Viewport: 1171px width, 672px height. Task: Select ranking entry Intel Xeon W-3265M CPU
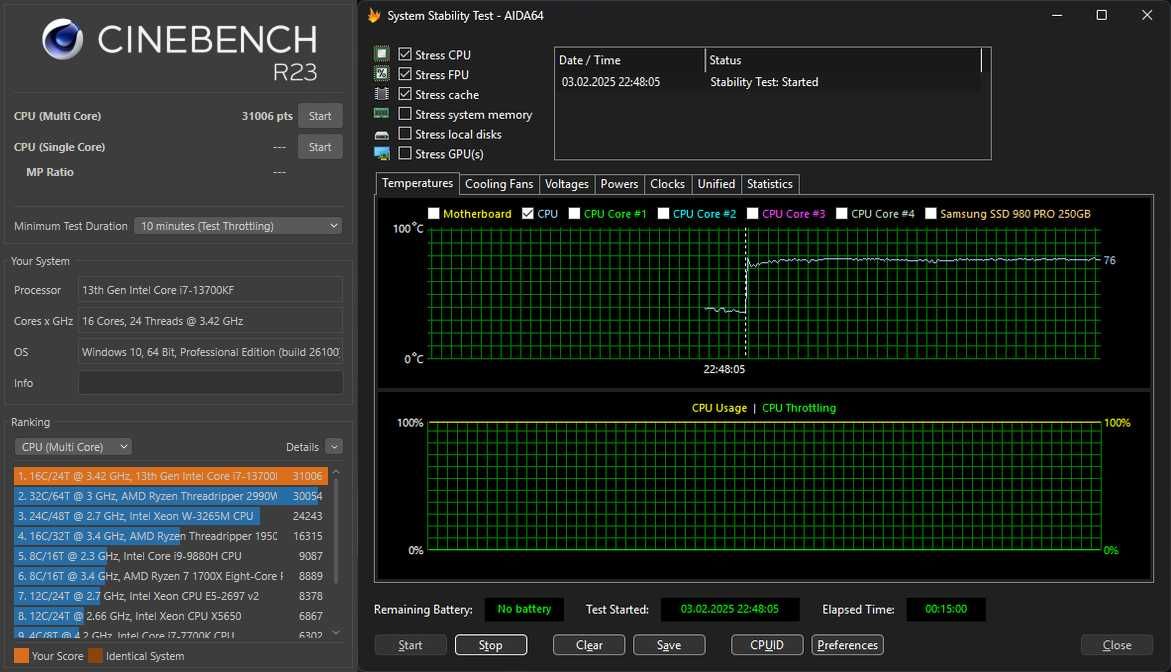(x=170, y=516)
